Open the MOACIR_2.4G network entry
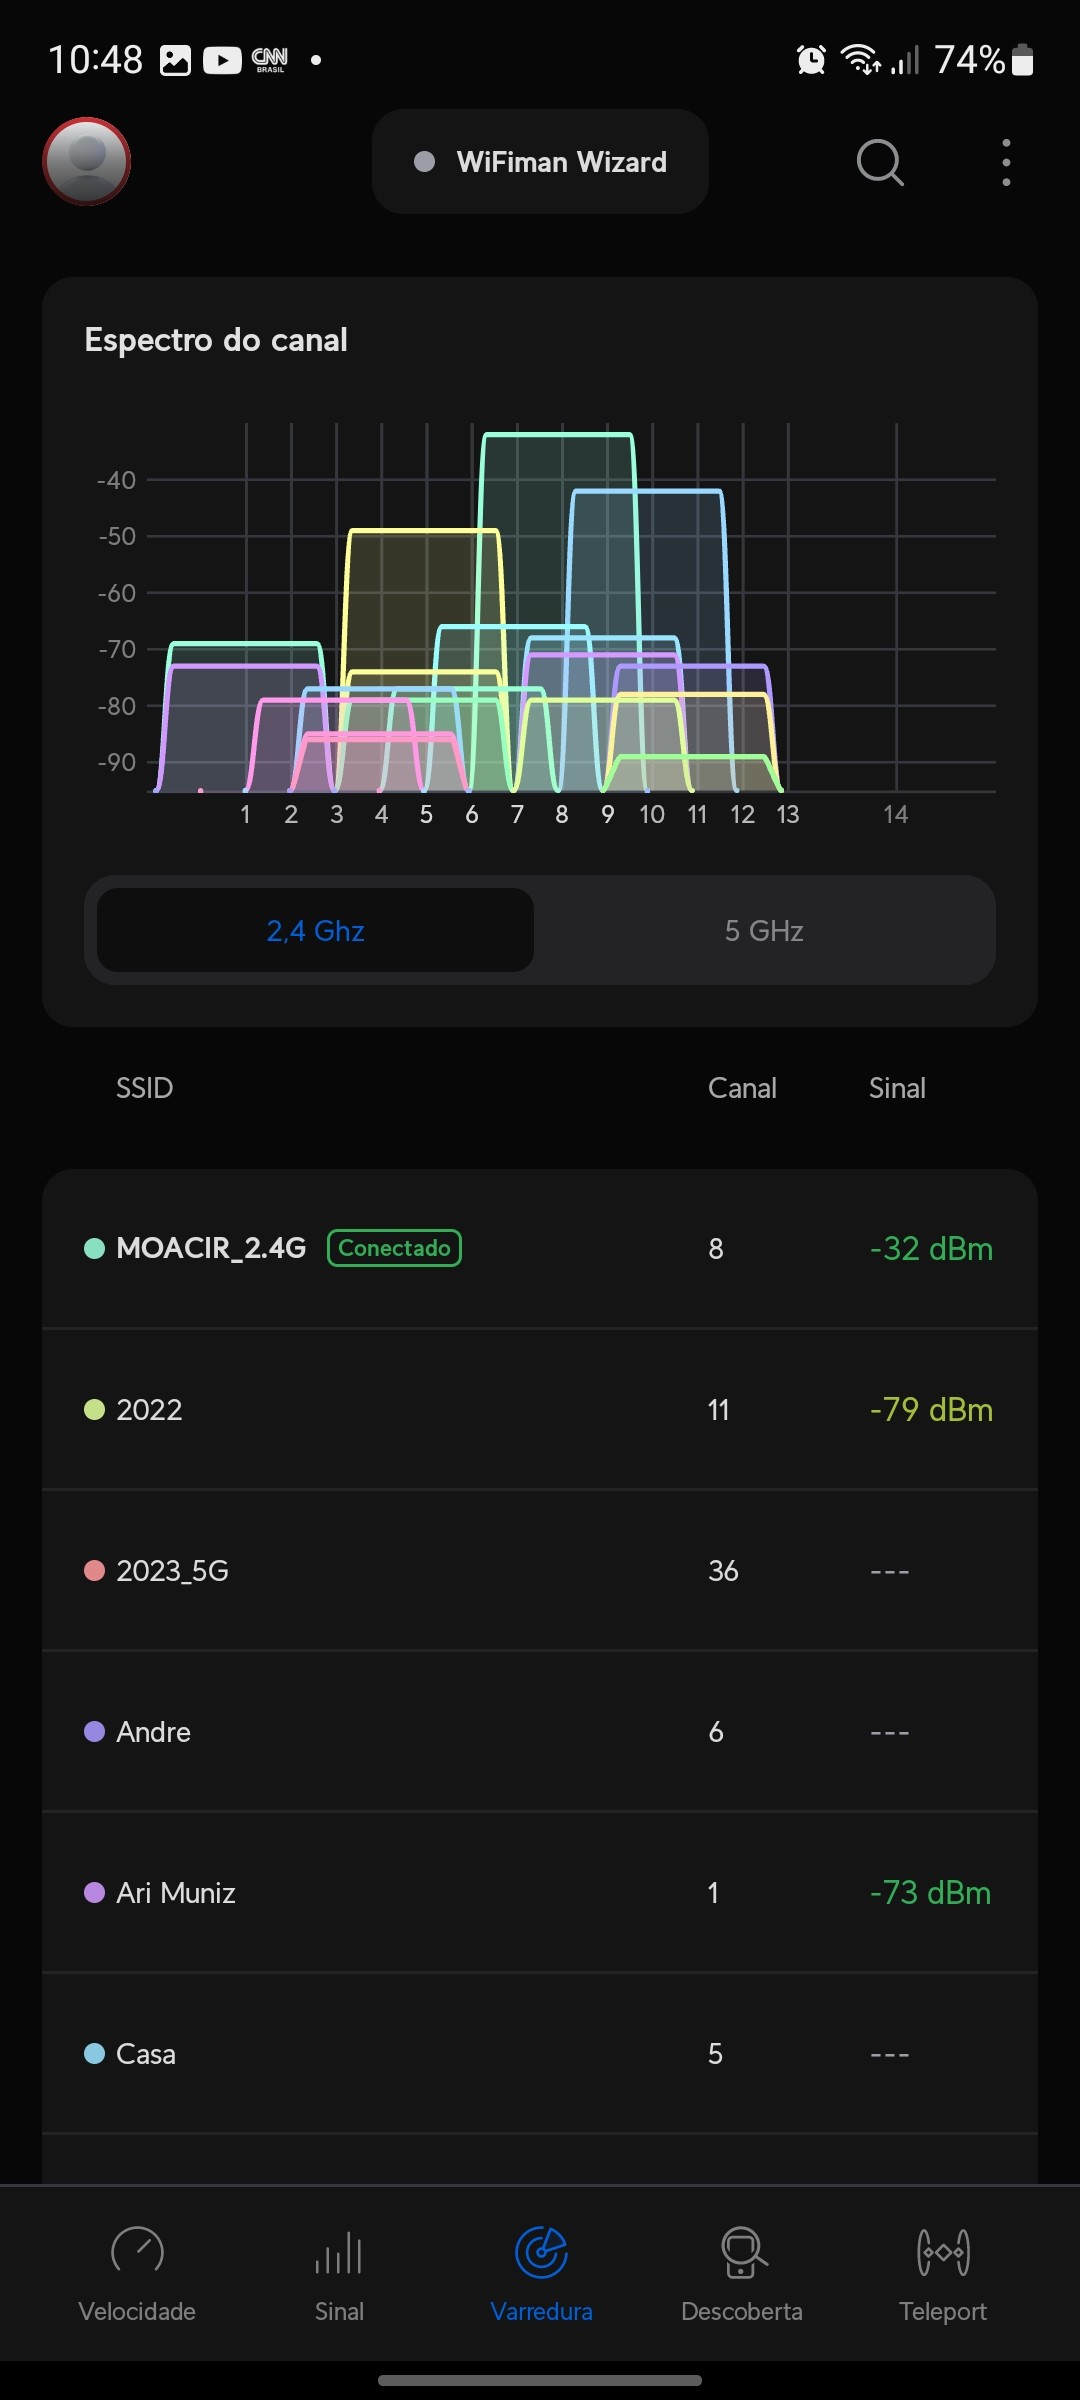 pyautogui.click(x=540, y=1249)
